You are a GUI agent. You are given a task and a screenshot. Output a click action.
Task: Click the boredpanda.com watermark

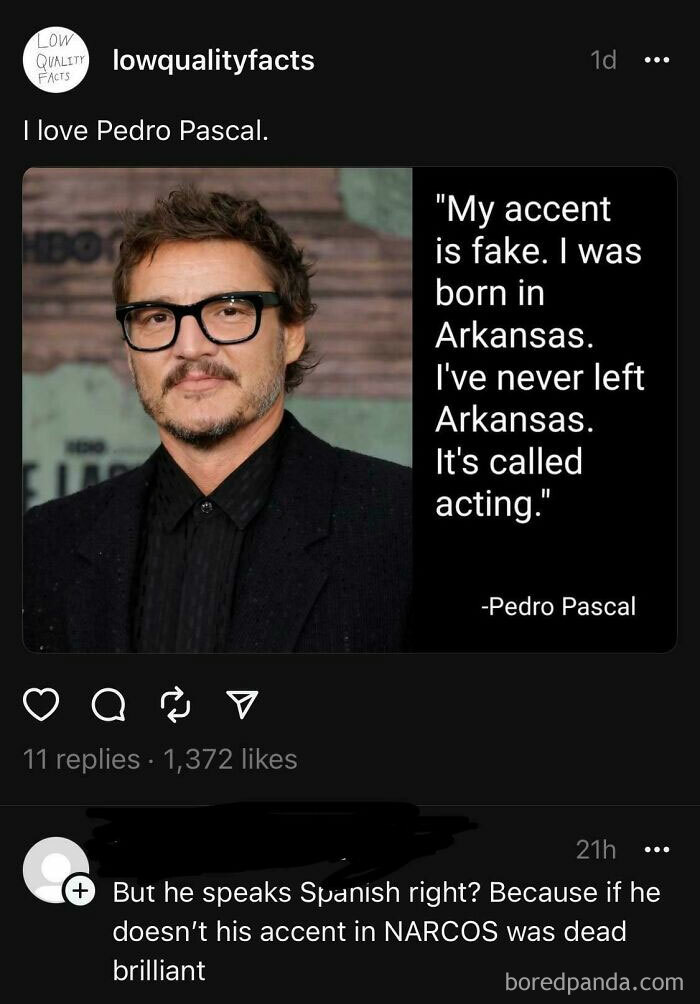[x=594, y=982]
